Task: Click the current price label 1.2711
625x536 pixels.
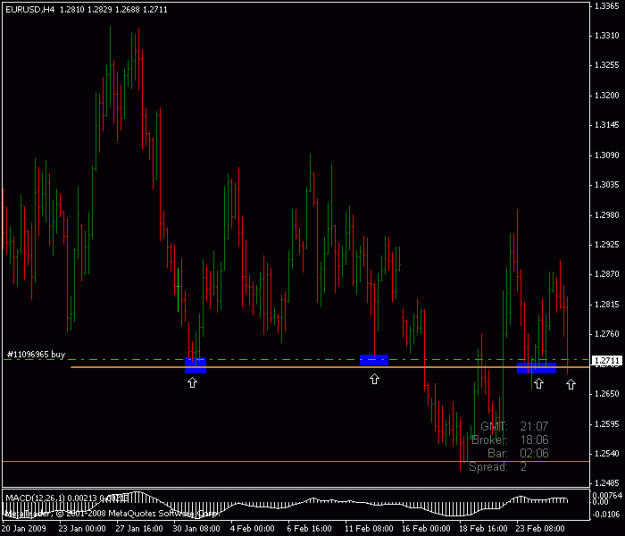Action: coord(607,361)
